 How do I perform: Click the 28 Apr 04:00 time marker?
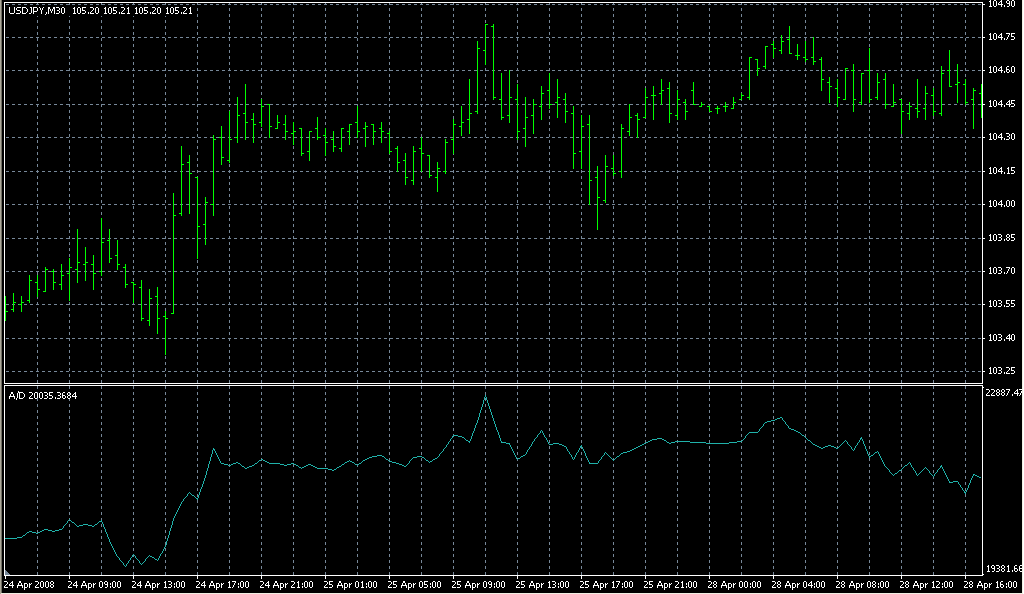click(797, 584)
